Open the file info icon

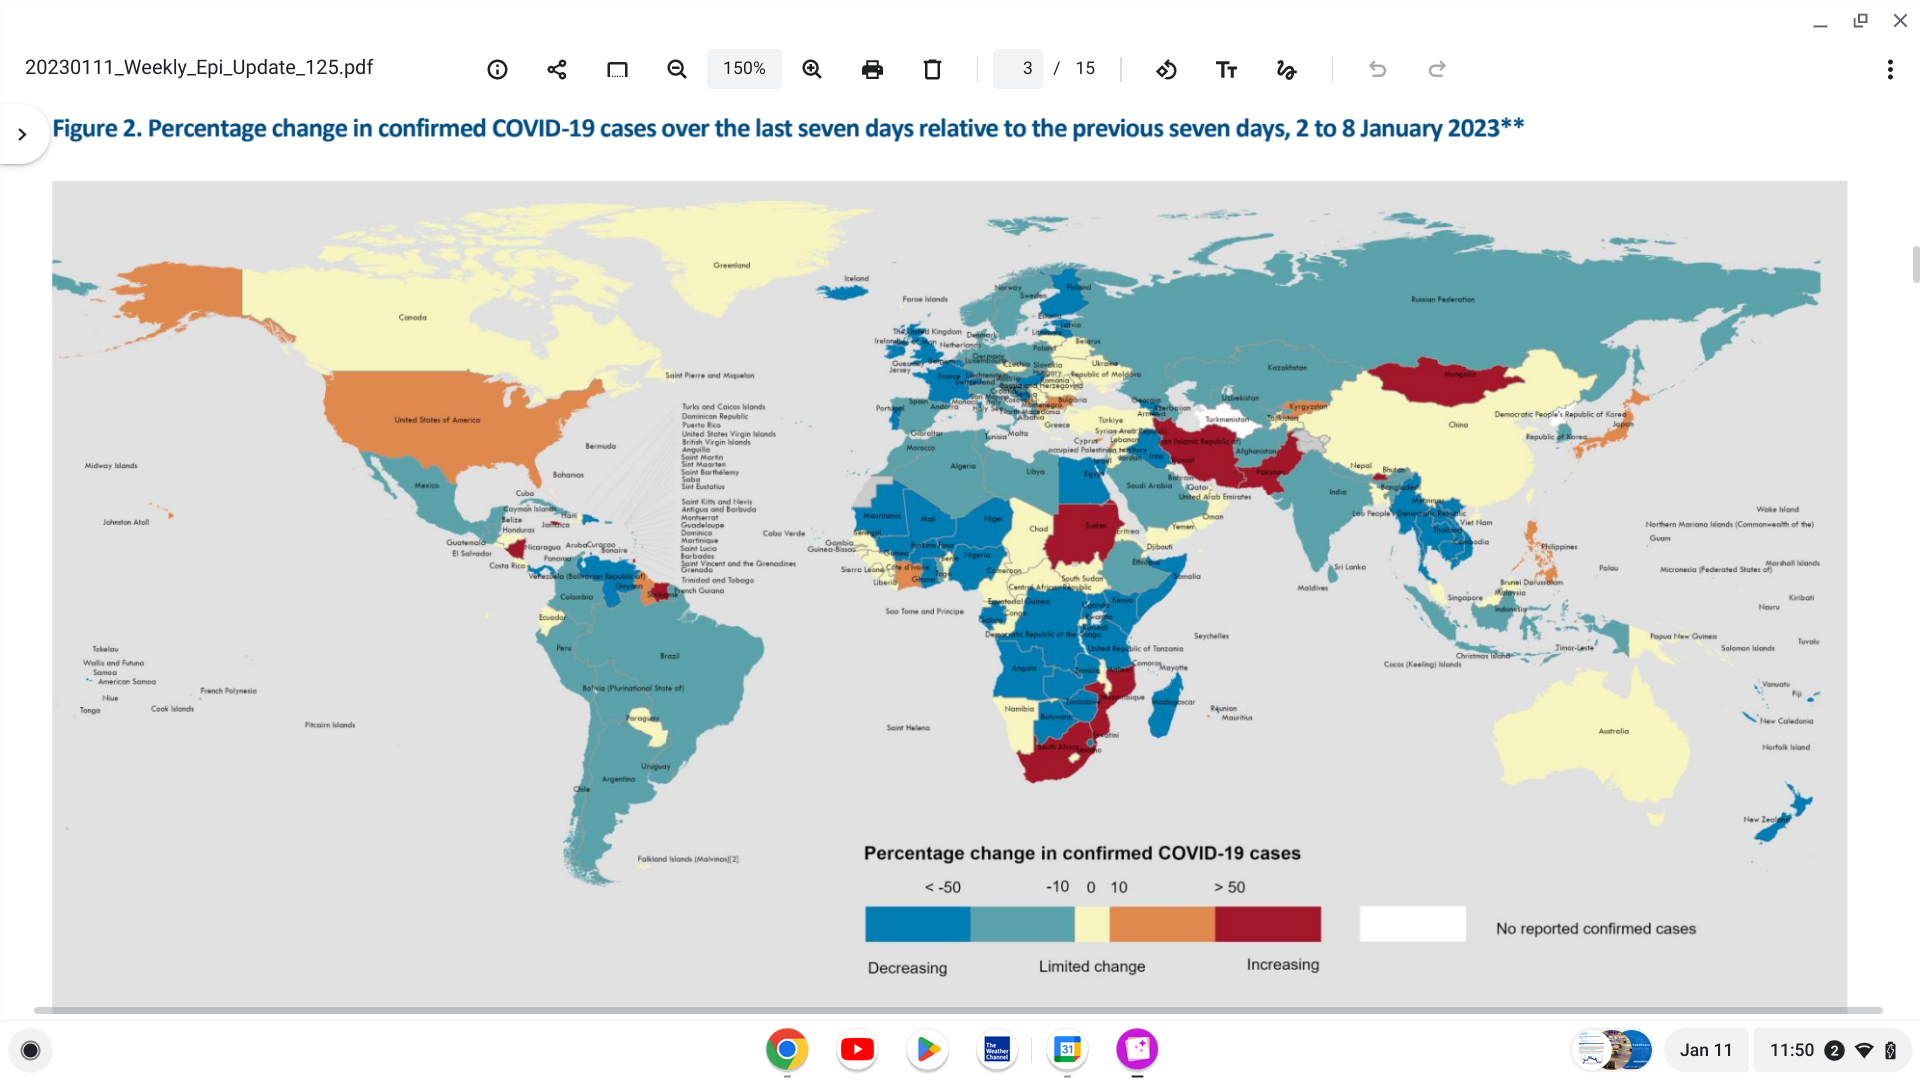(497, 69)
